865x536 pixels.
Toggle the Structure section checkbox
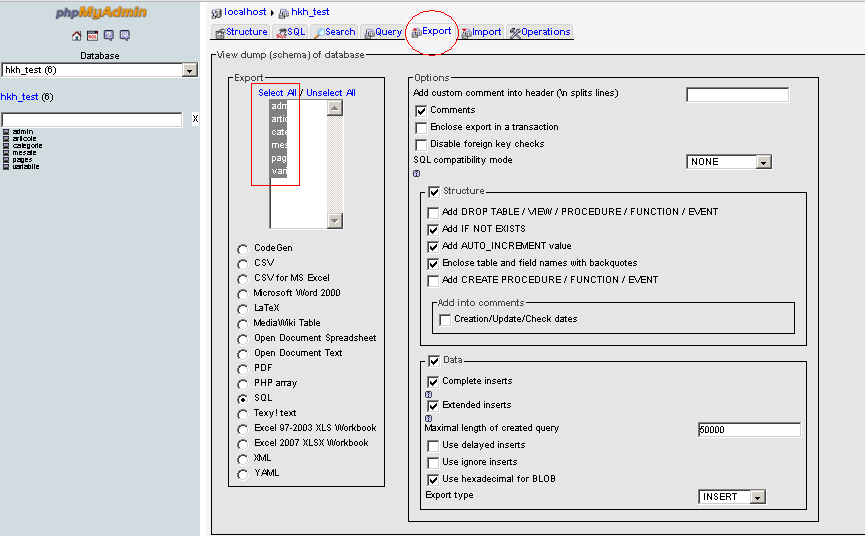pos(434,192)
